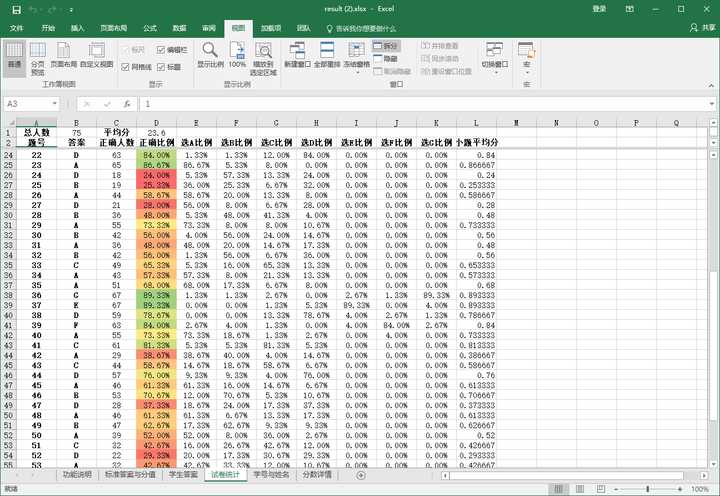Open the 数据 Data tab

coord(180,28)
